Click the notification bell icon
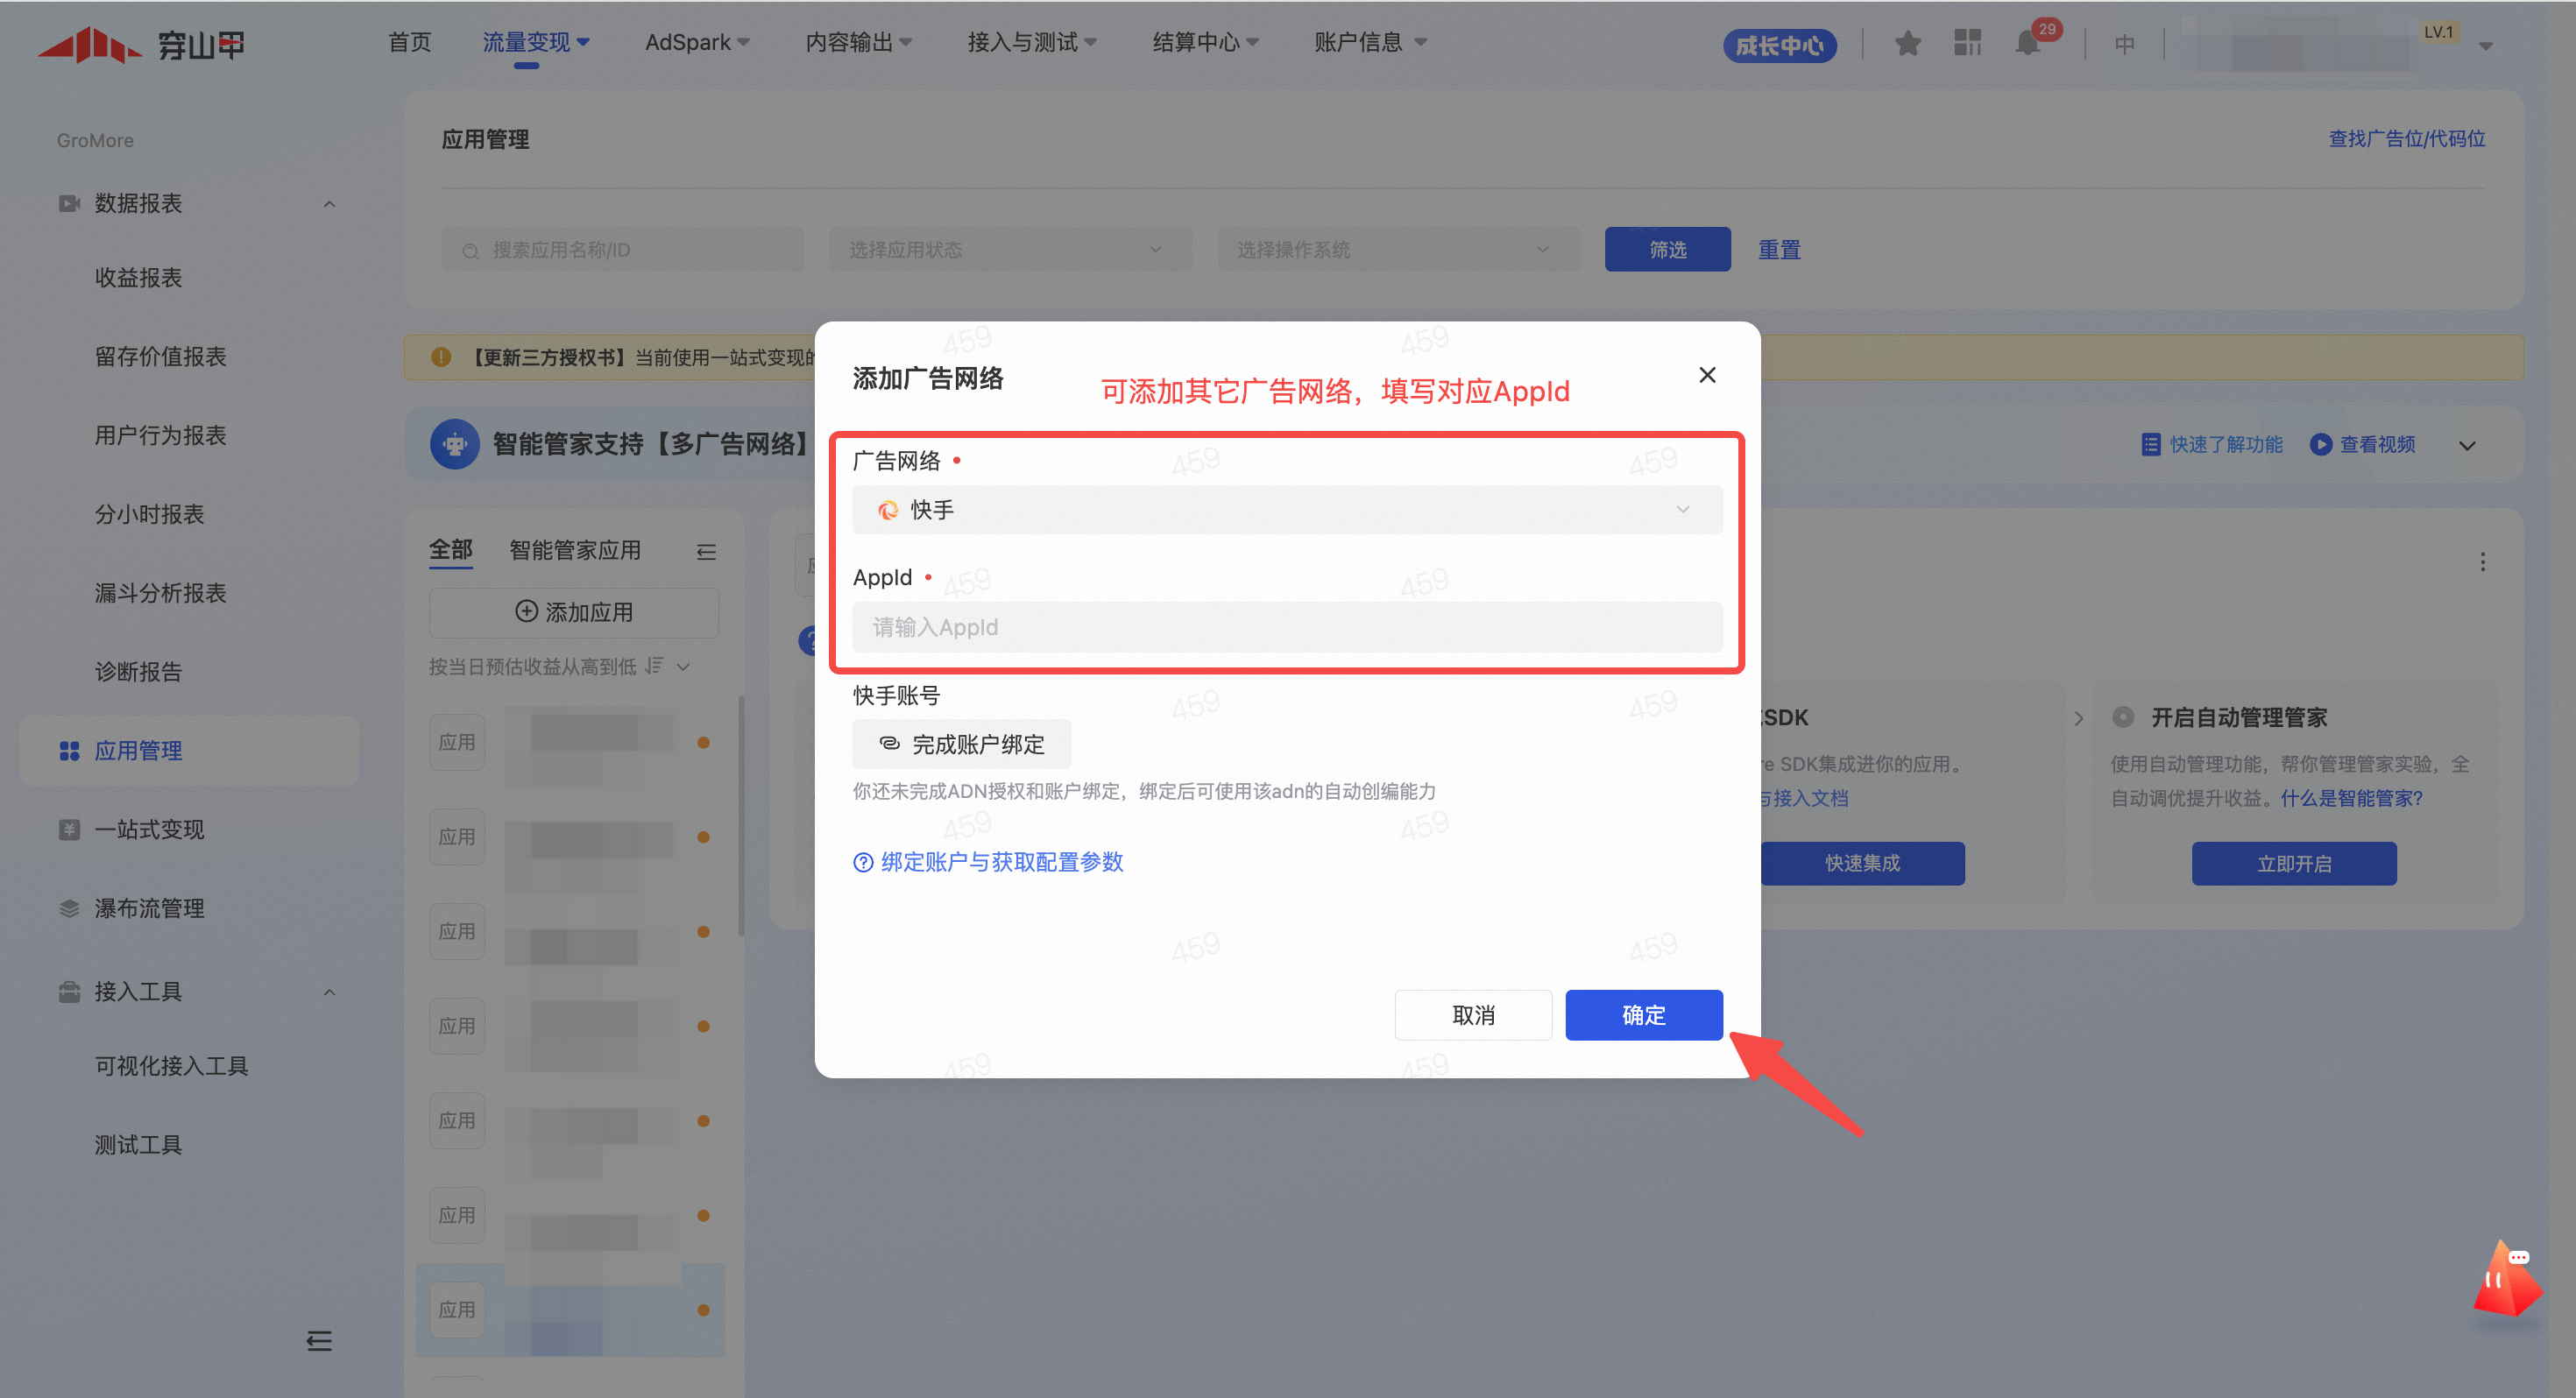This screenshot has height=1398, width=2576. coord(2027,44)
